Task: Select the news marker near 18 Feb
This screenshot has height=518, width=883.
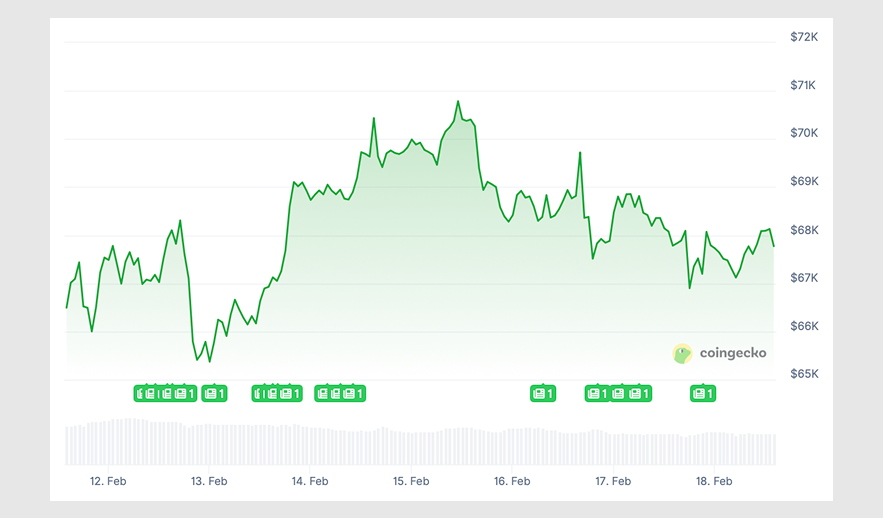Action: click(703, 393)
